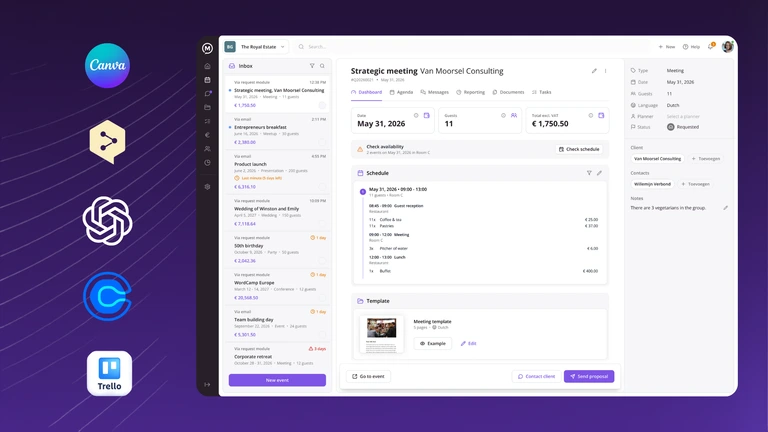Click the info icon in Guests card
Image resolution: width=768 pixels, height=432 pixels.
click(x=503, y=116)
